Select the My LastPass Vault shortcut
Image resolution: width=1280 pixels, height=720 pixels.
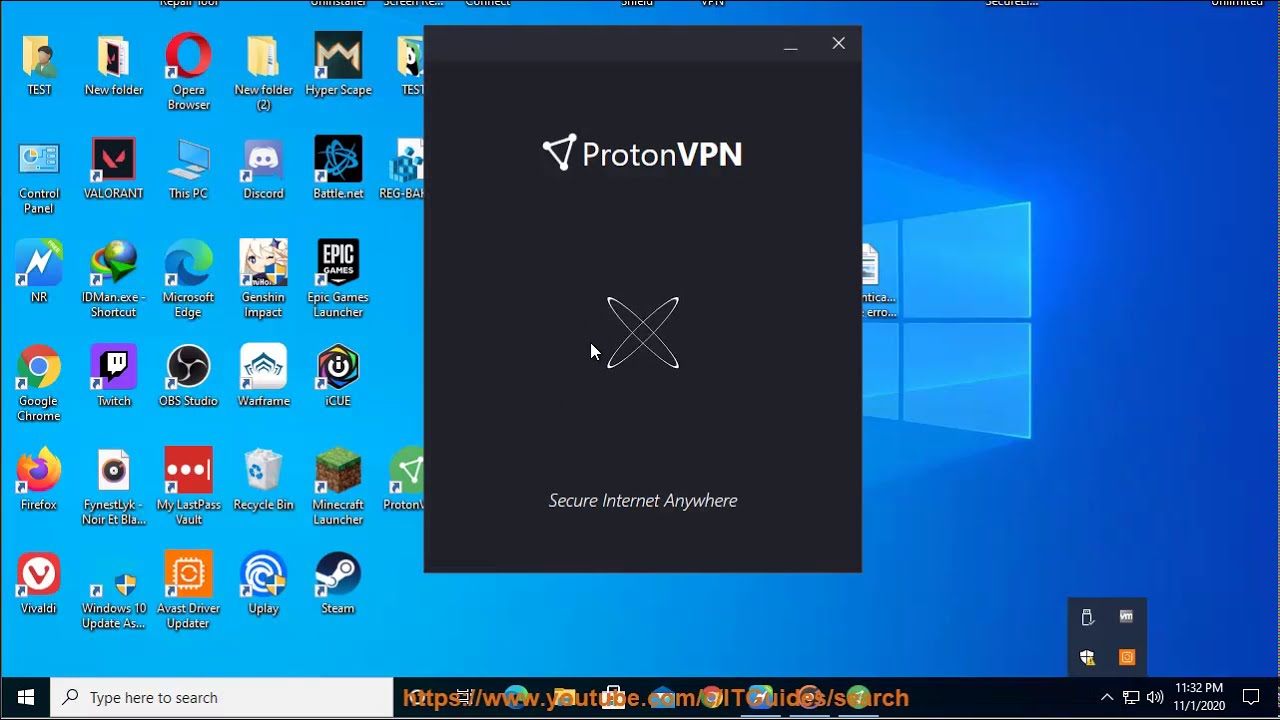point(188,487)
